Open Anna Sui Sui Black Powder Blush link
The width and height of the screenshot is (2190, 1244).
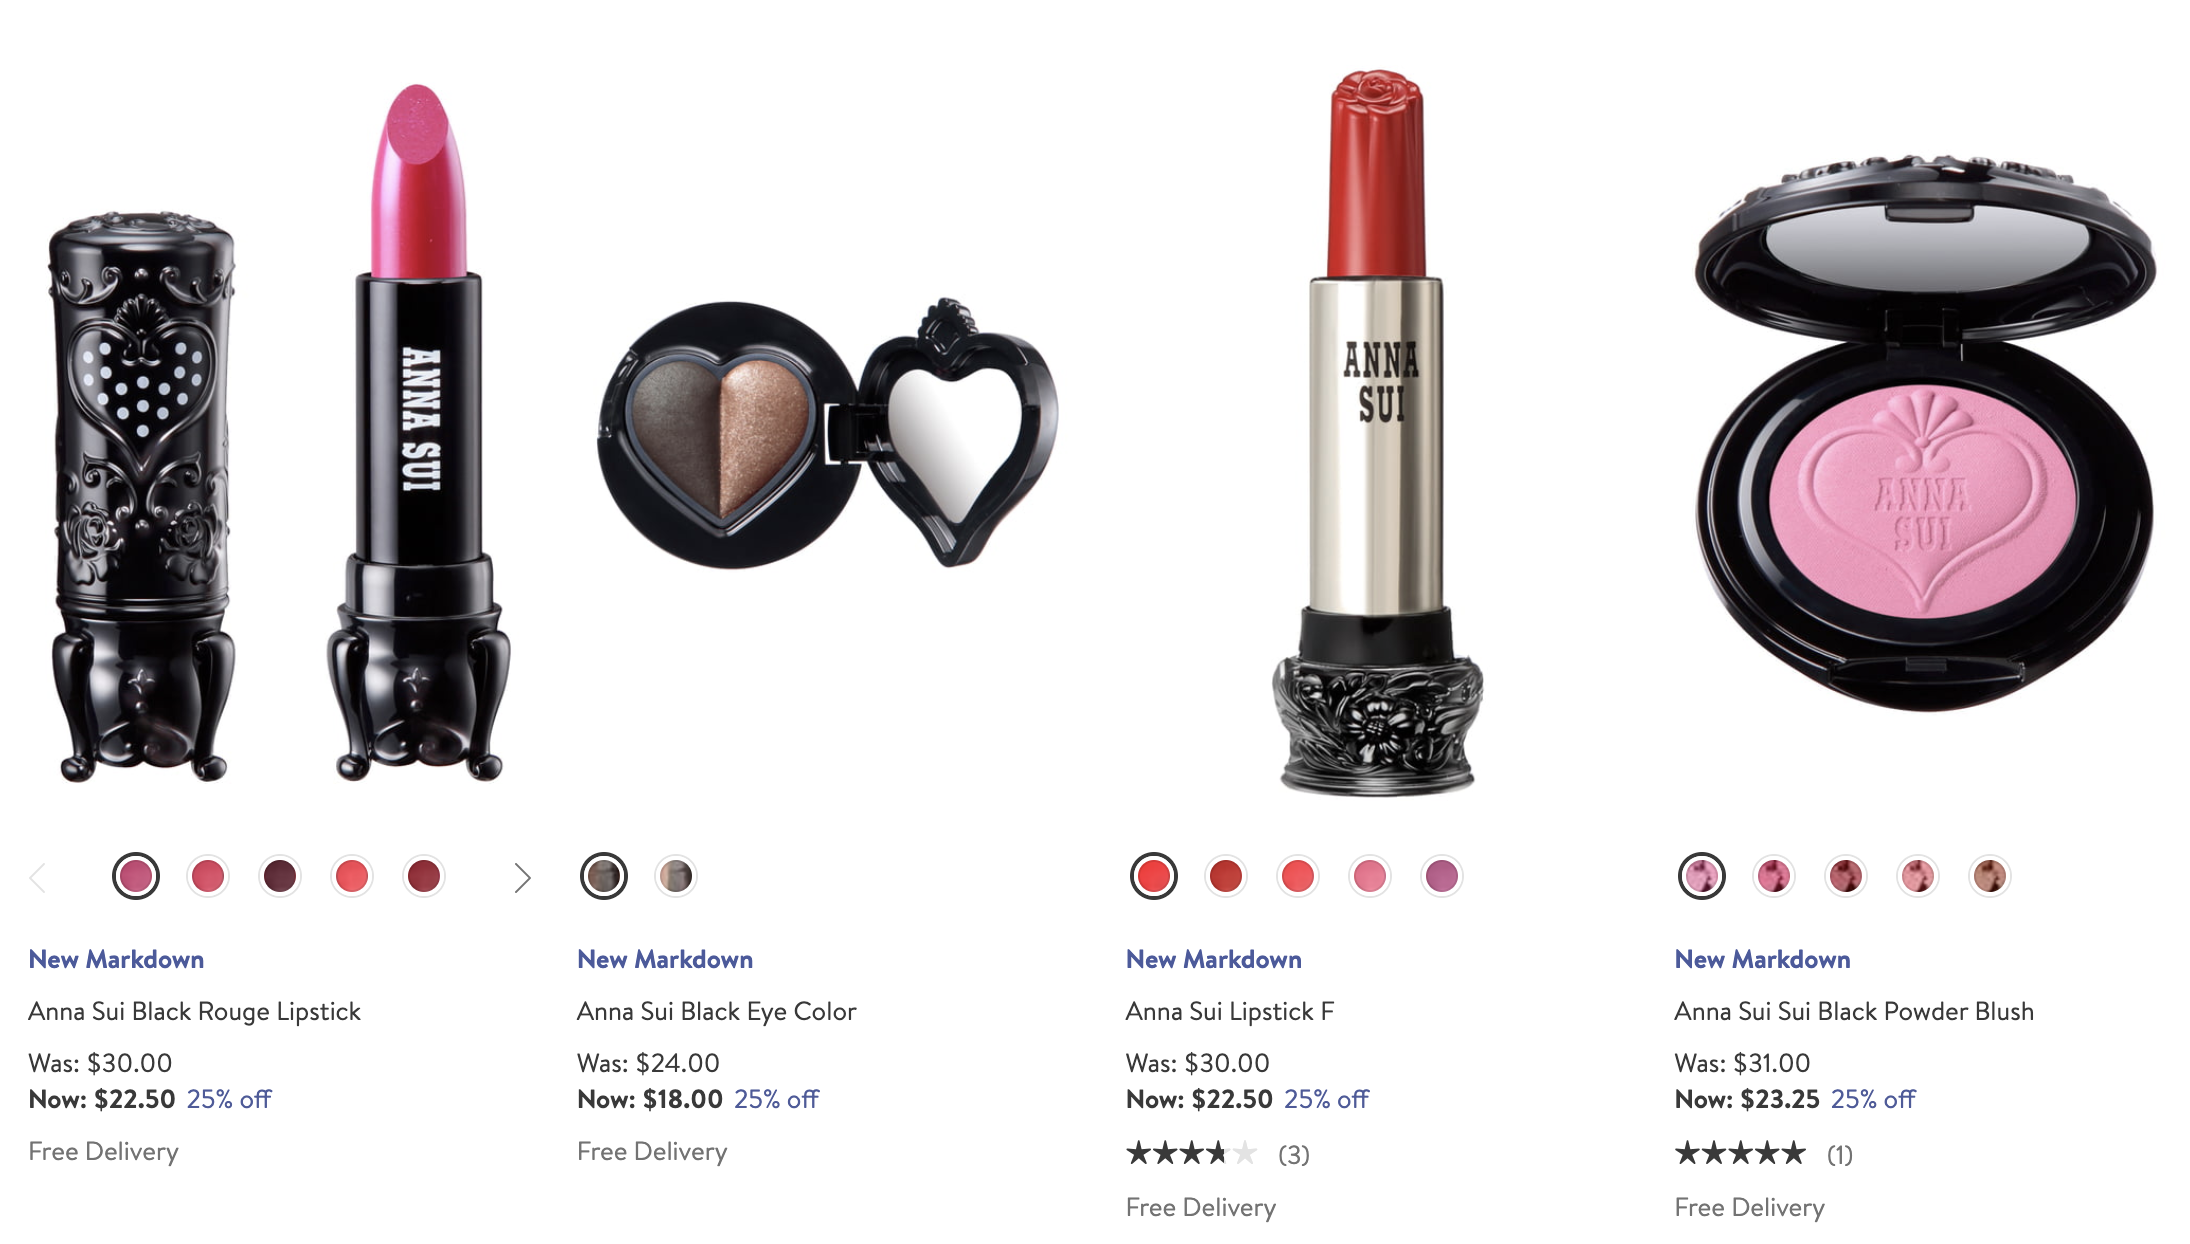pos(1854,1011)
